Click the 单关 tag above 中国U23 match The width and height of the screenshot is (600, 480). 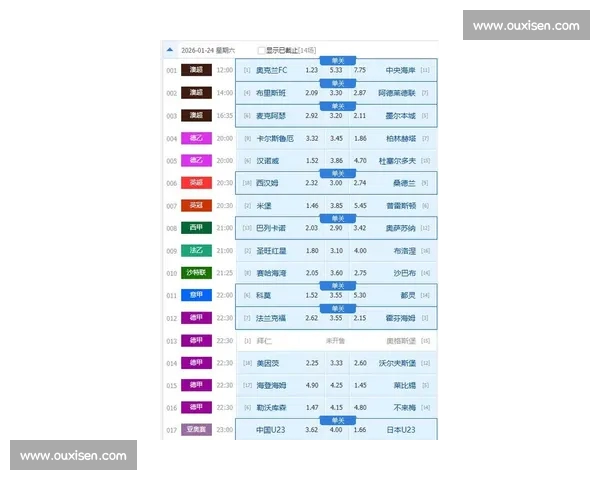coord(336,419)
